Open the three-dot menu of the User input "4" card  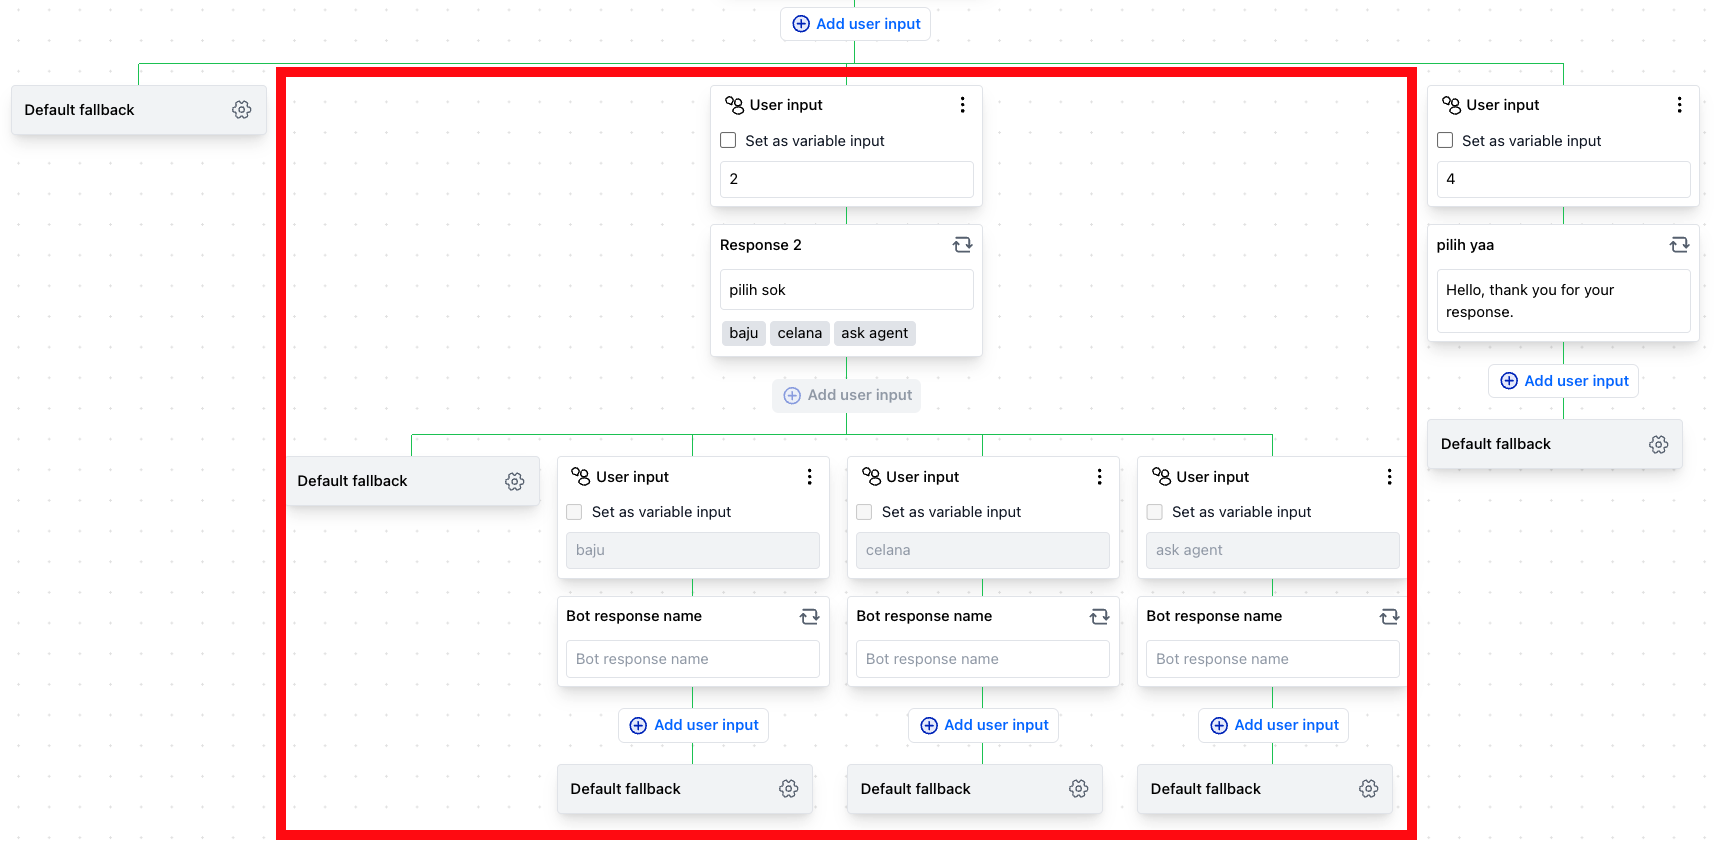click(x=1679, y=105)
